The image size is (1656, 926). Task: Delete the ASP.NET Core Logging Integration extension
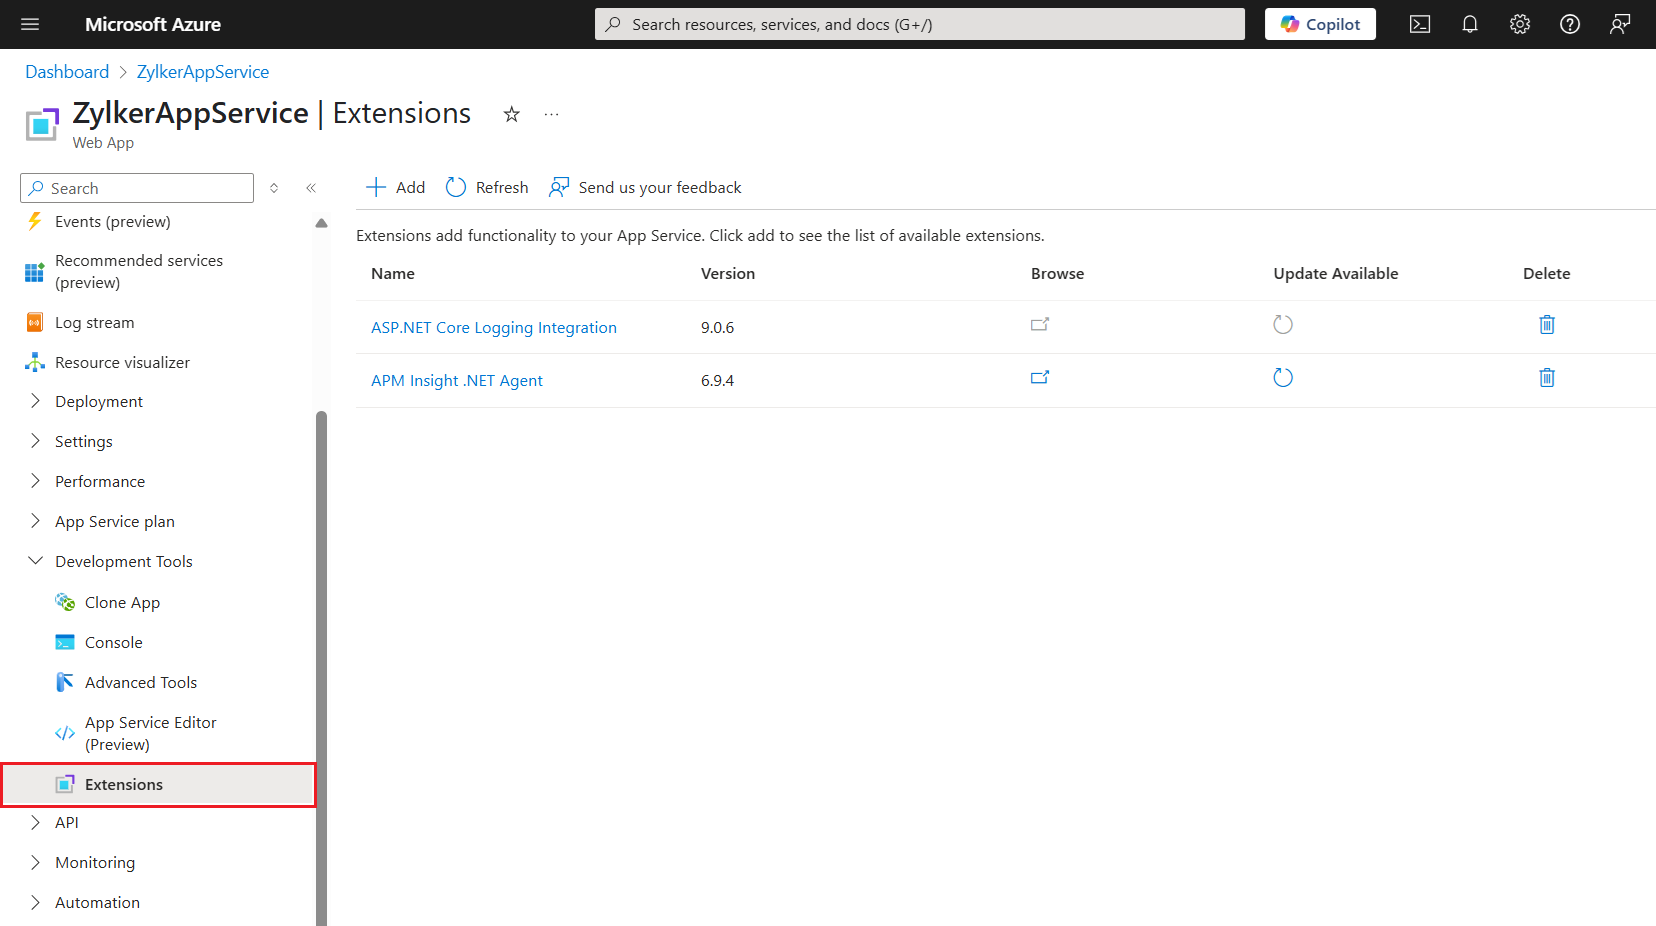coord(1546,325)
